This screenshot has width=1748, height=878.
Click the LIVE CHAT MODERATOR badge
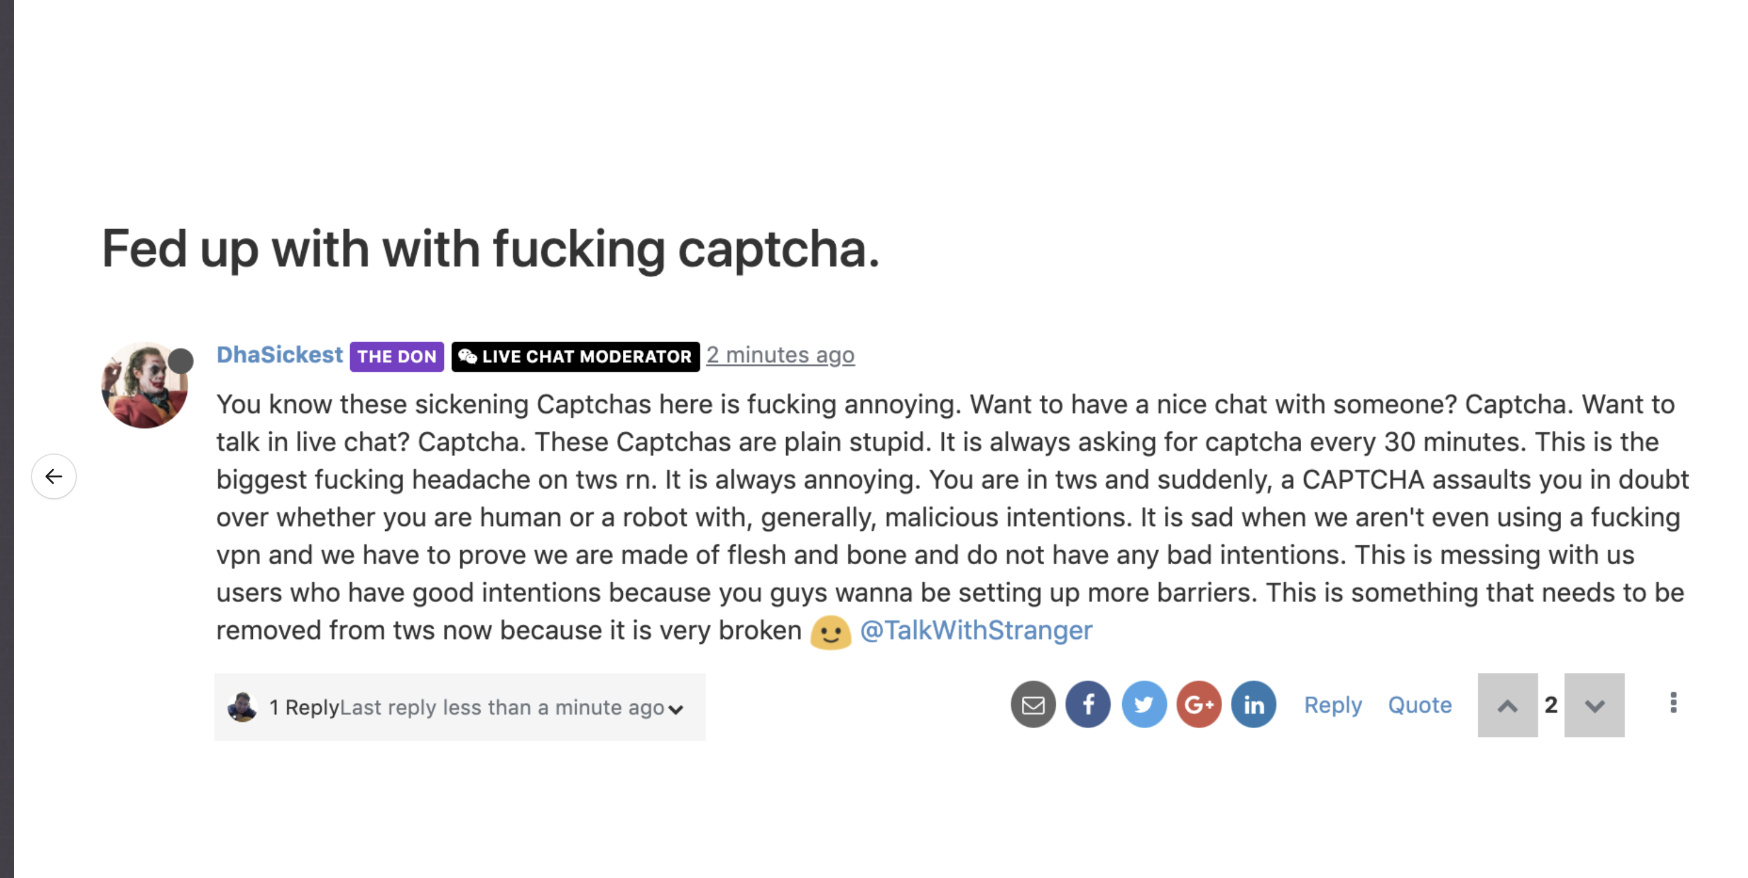coord(575,356)
